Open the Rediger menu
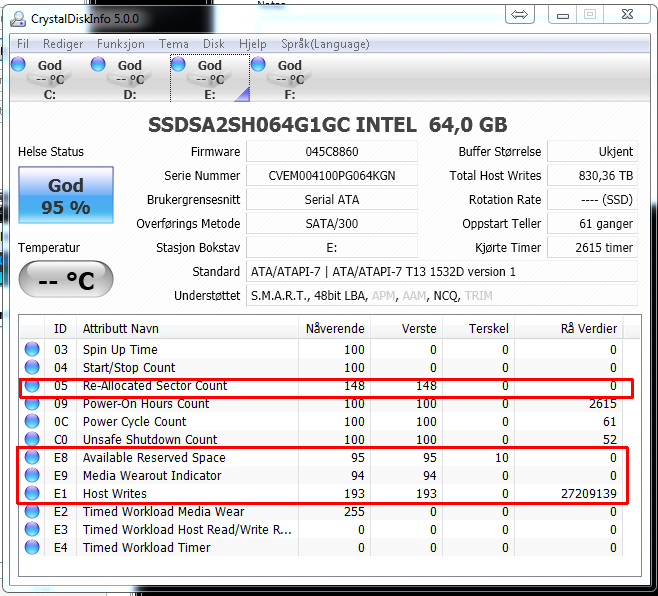This screenshot has height=596, width=658. coord(63,44)
